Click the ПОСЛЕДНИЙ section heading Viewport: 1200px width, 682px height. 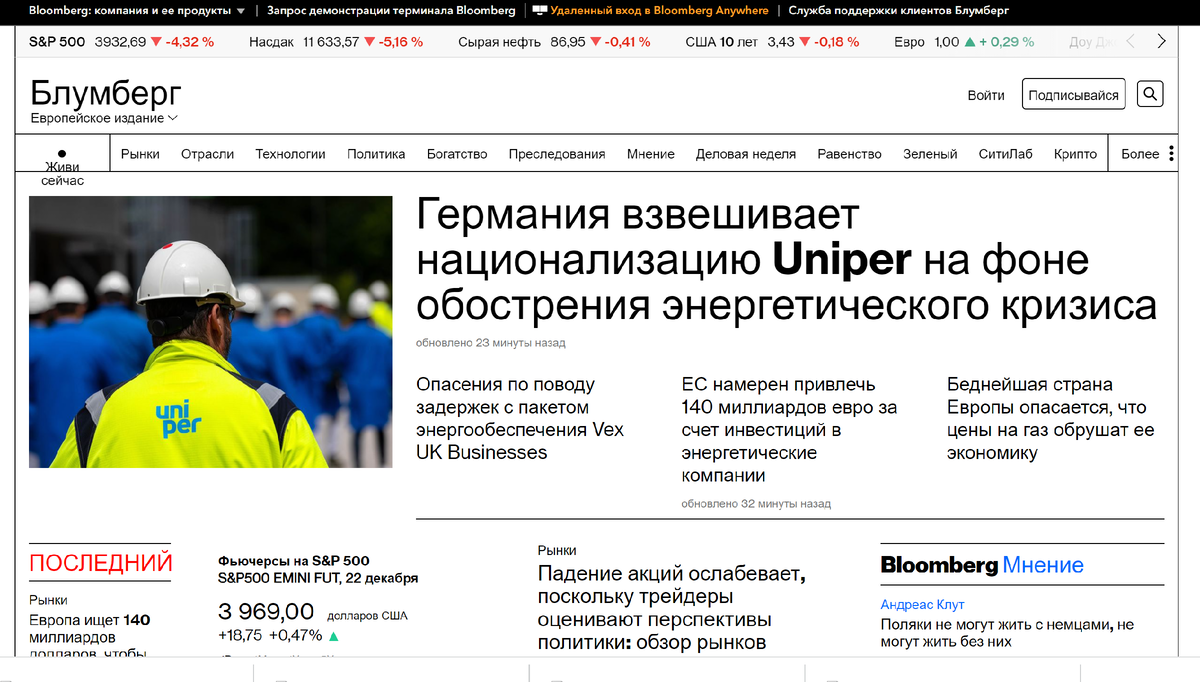click(x=101, y=563)
